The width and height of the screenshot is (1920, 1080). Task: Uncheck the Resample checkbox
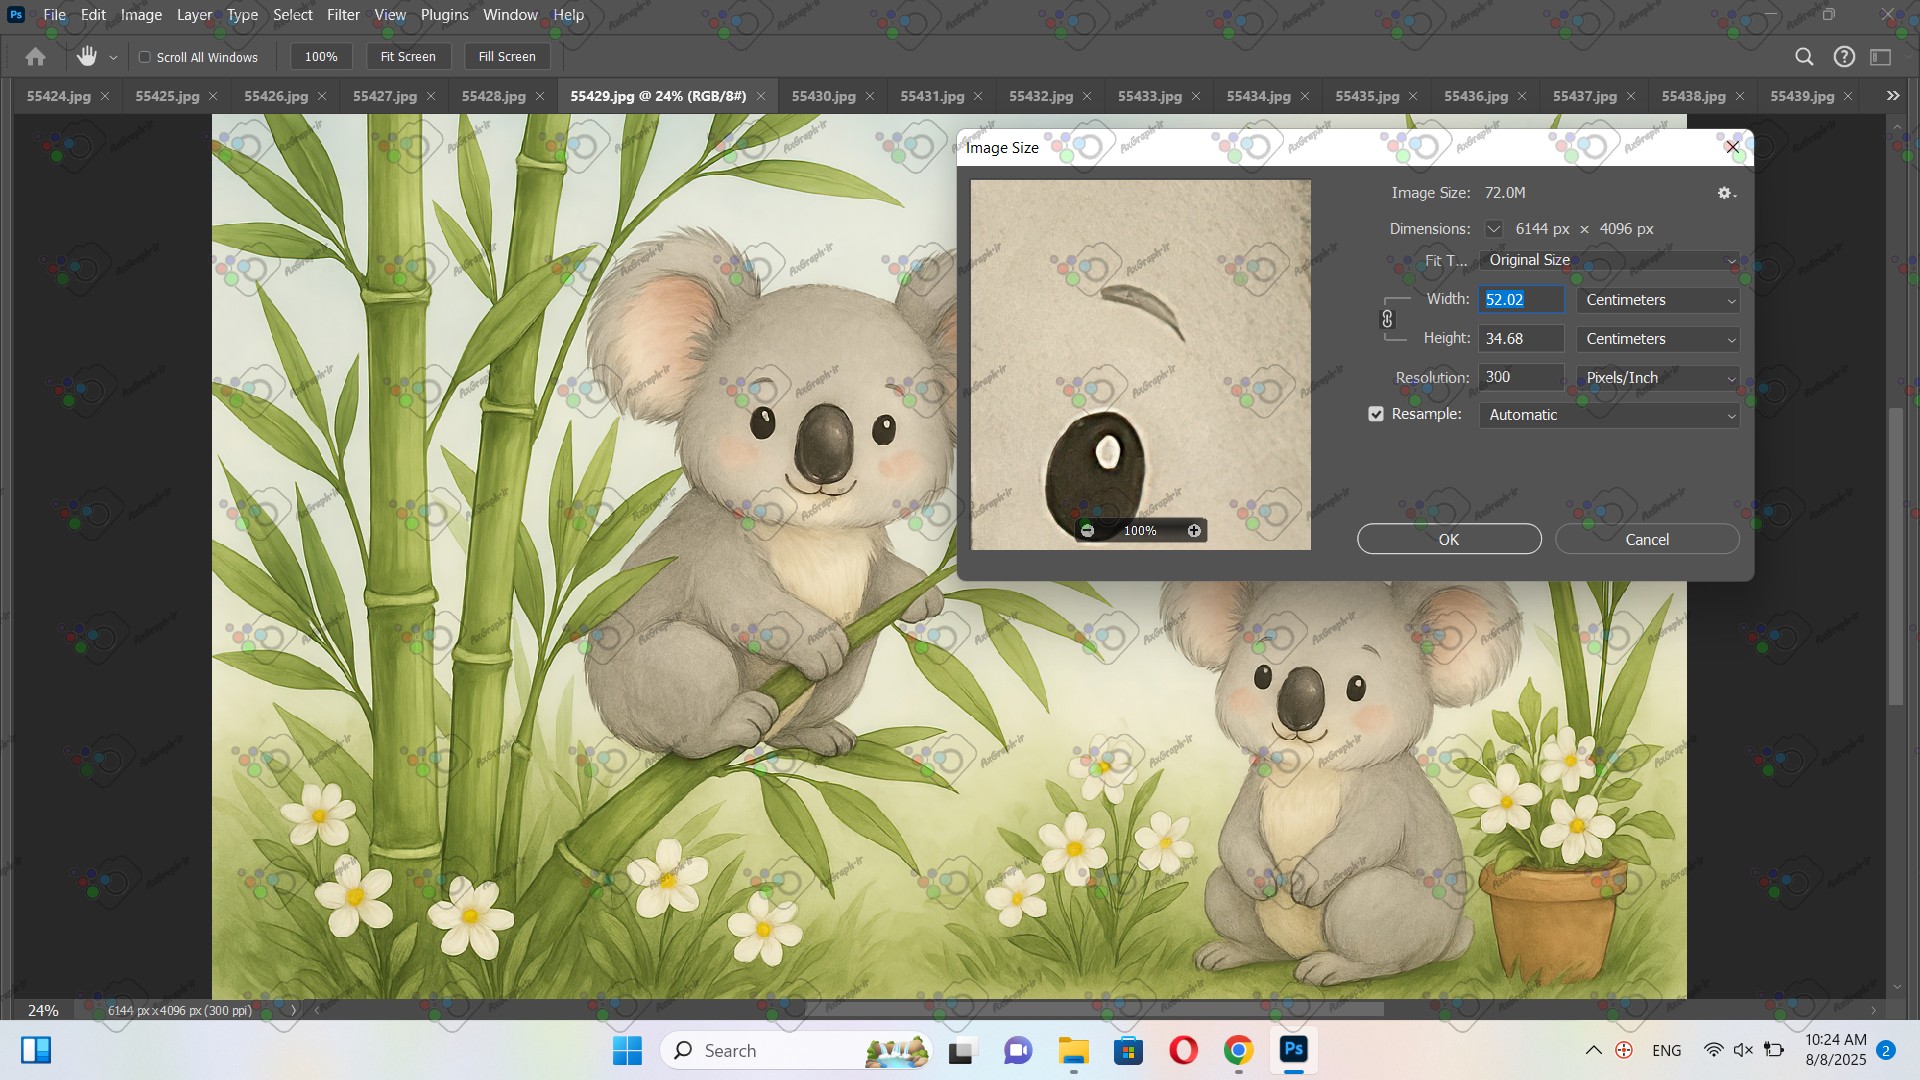[x=1376, y=414]
